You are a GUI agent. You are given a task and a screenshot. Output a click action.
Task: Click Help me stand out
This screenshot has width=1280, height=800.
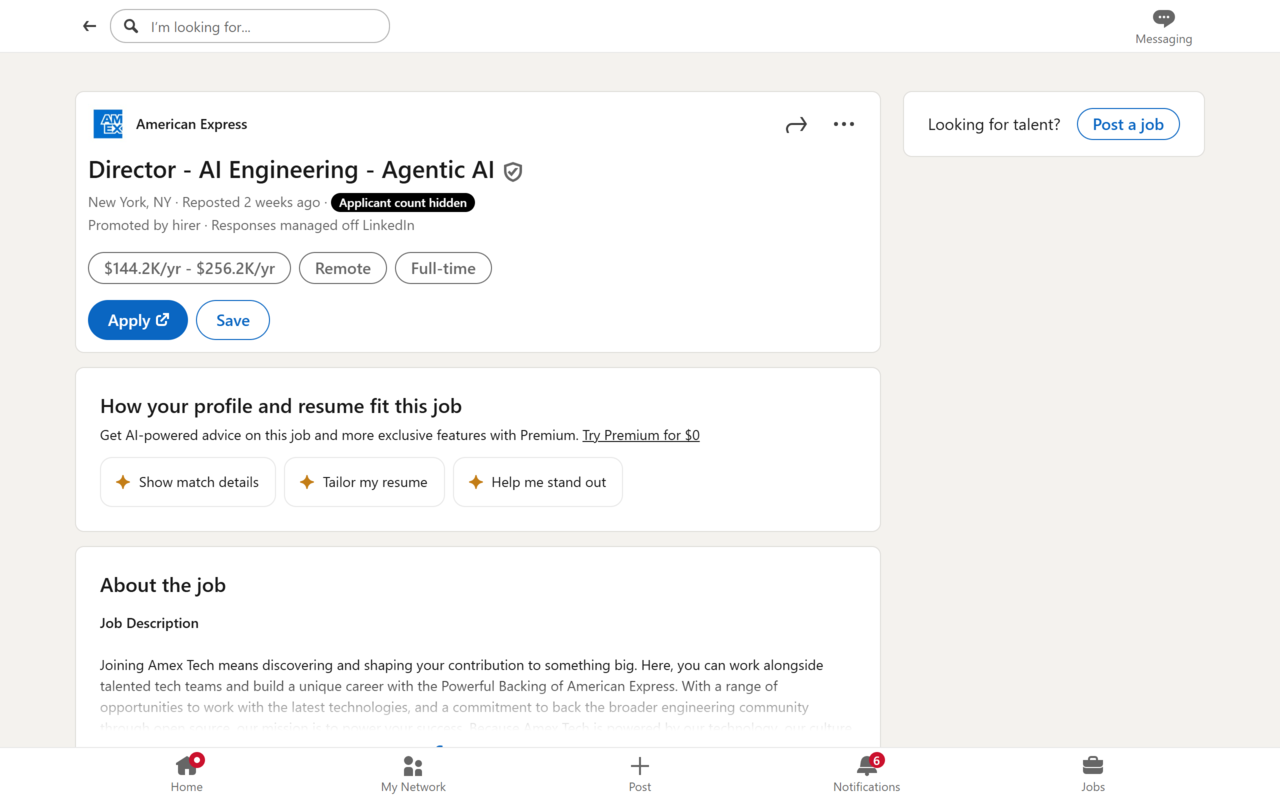538,482
